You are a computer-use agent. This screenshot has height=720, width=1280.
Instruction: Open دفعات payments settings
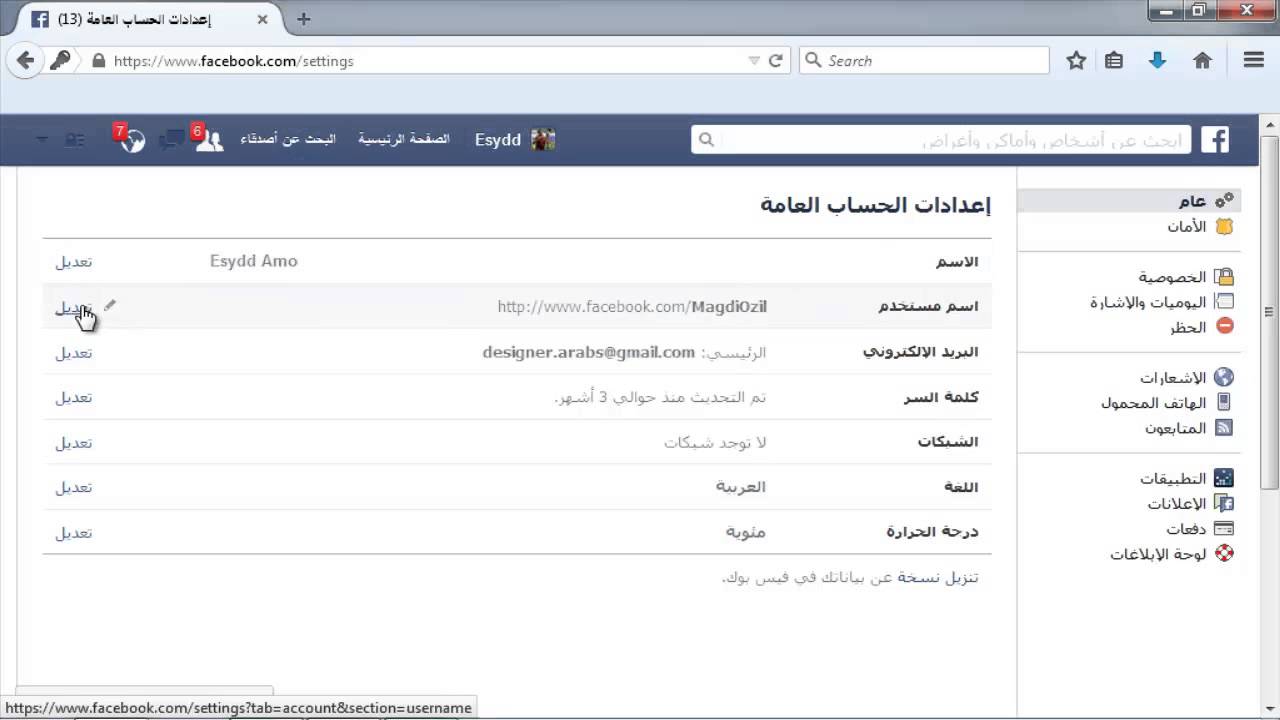pos(1186,529)
